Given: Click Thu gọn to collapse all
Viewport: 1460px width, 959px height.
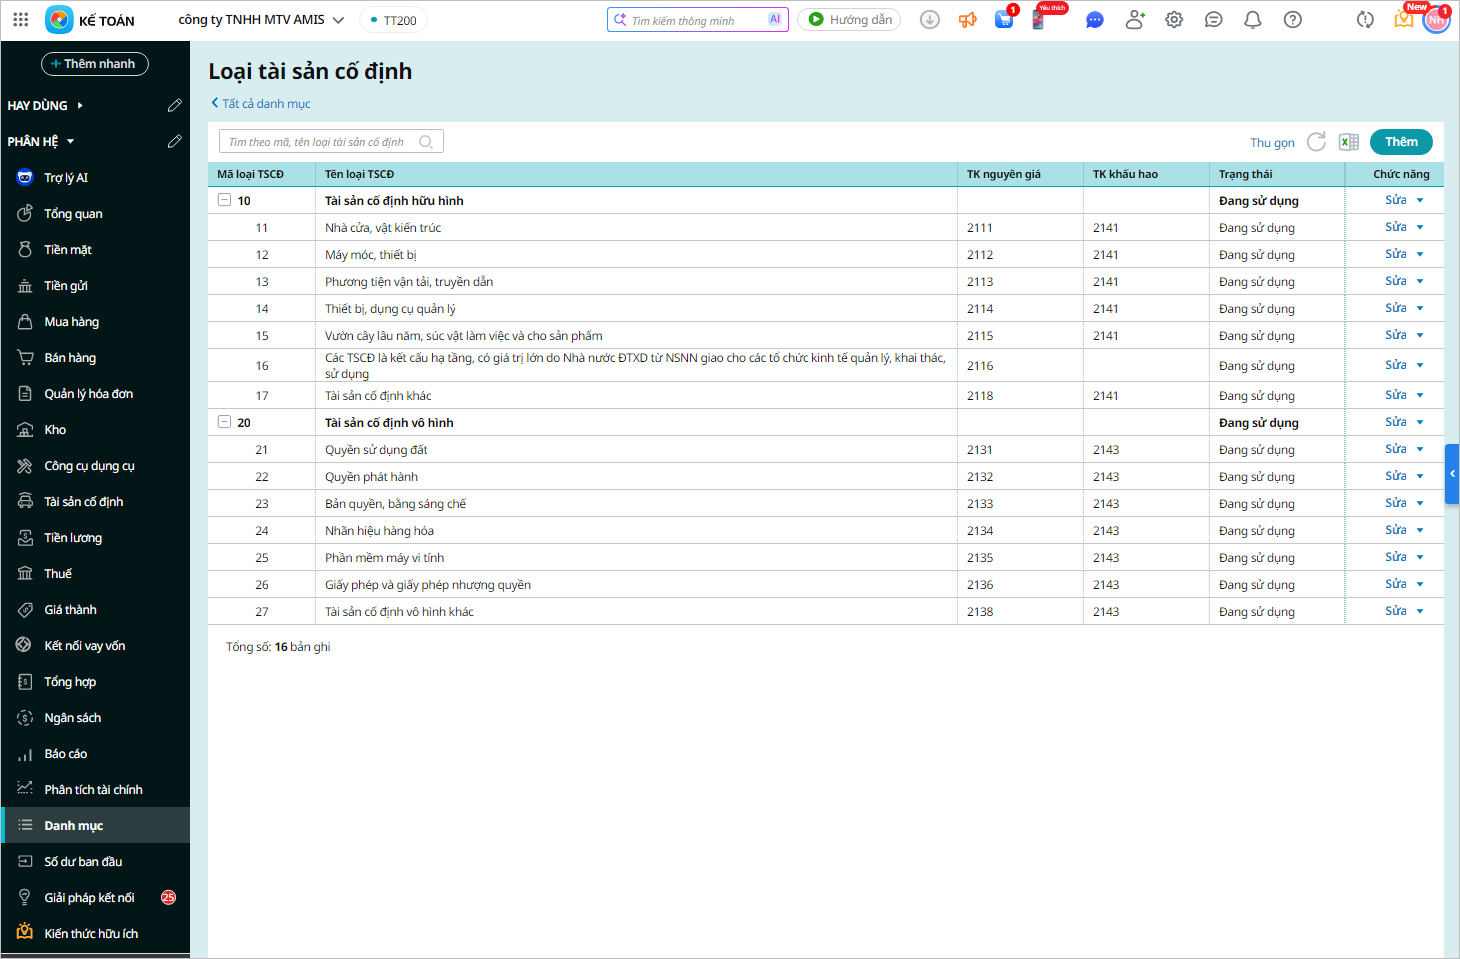Looking at the screenshot, I should (1271, 143).
